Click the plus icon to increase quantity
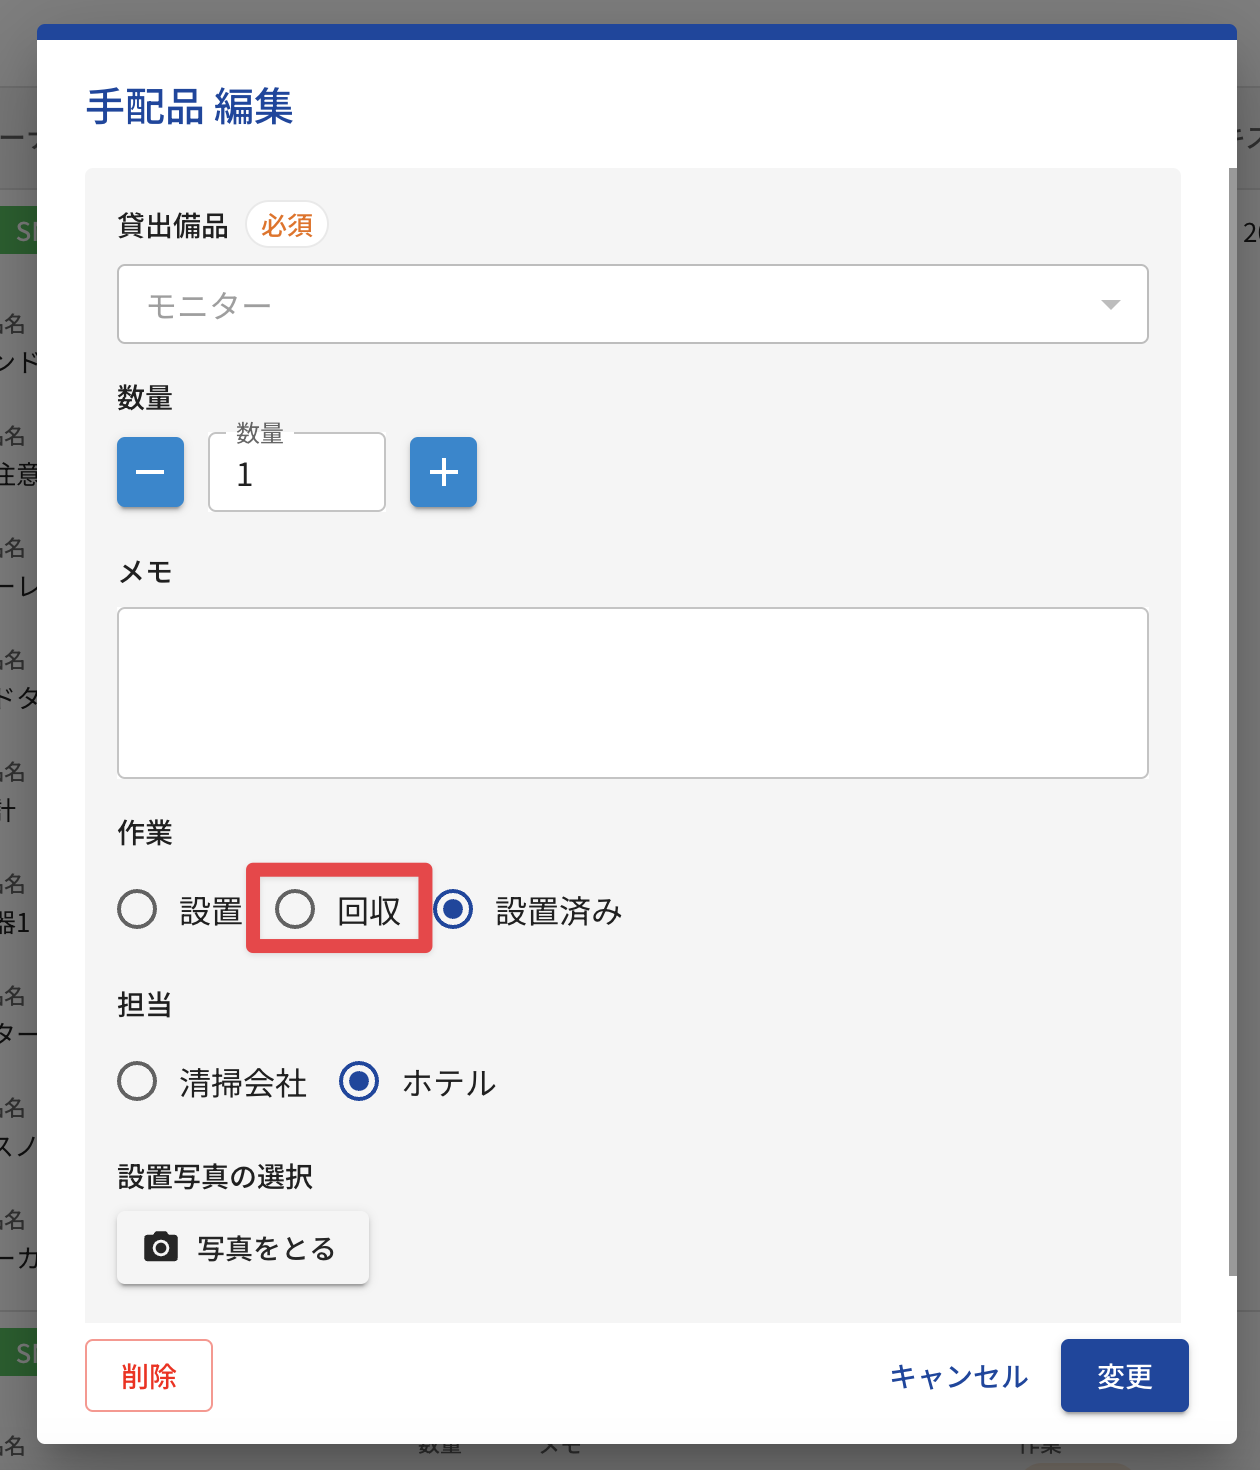1260x1470 pixels. tap(443, 472)
